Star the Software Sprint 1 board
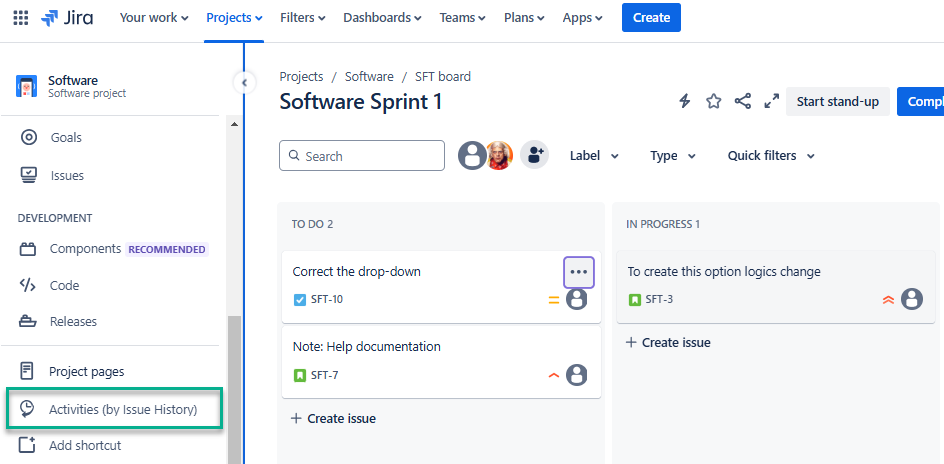944x464 pixels. pyautogui.click(x=714, y=101)
